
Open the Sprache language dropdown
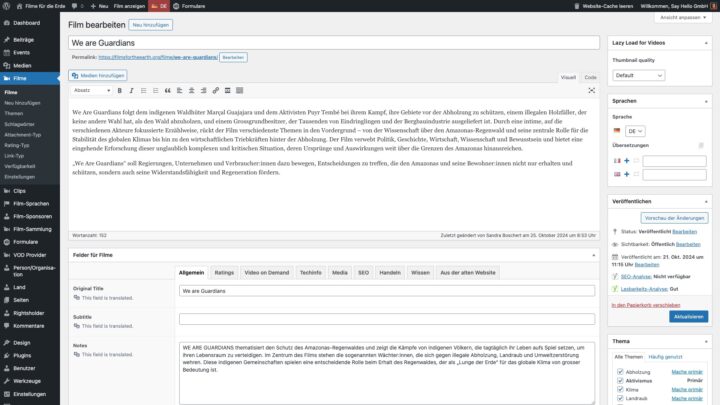click(634, 130)
